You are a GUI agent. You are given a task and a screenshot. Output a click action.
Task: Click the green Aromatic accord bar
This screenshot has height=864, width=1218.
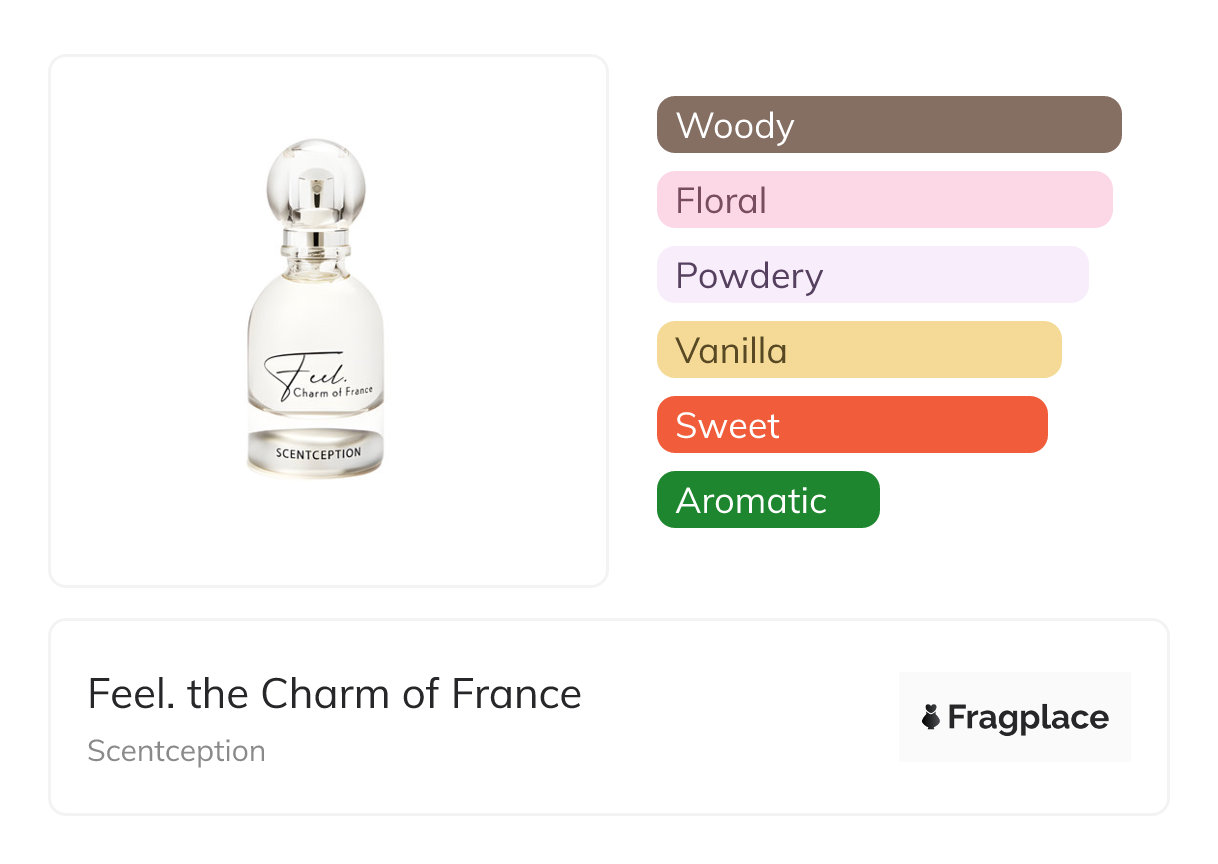[768, 500]
